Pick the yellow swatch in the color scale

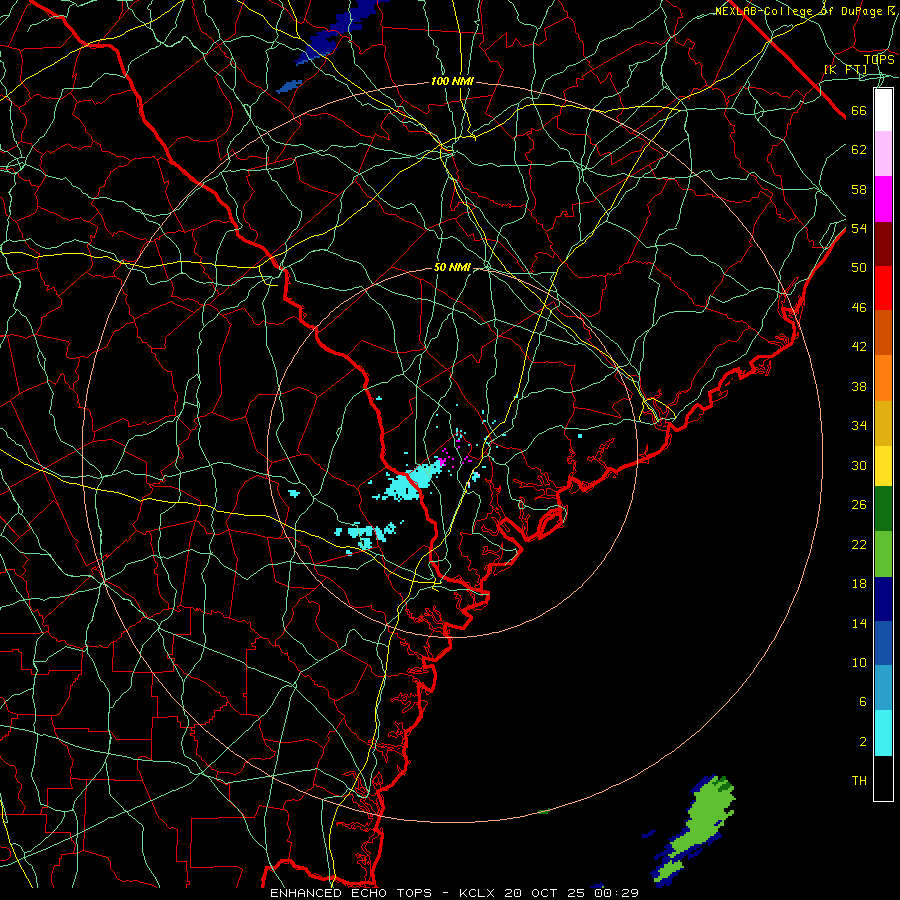883,466
